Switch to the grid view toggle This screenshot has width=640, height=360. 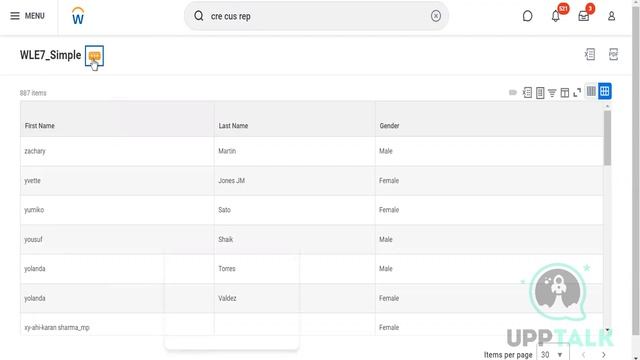(x=604, y=91)
